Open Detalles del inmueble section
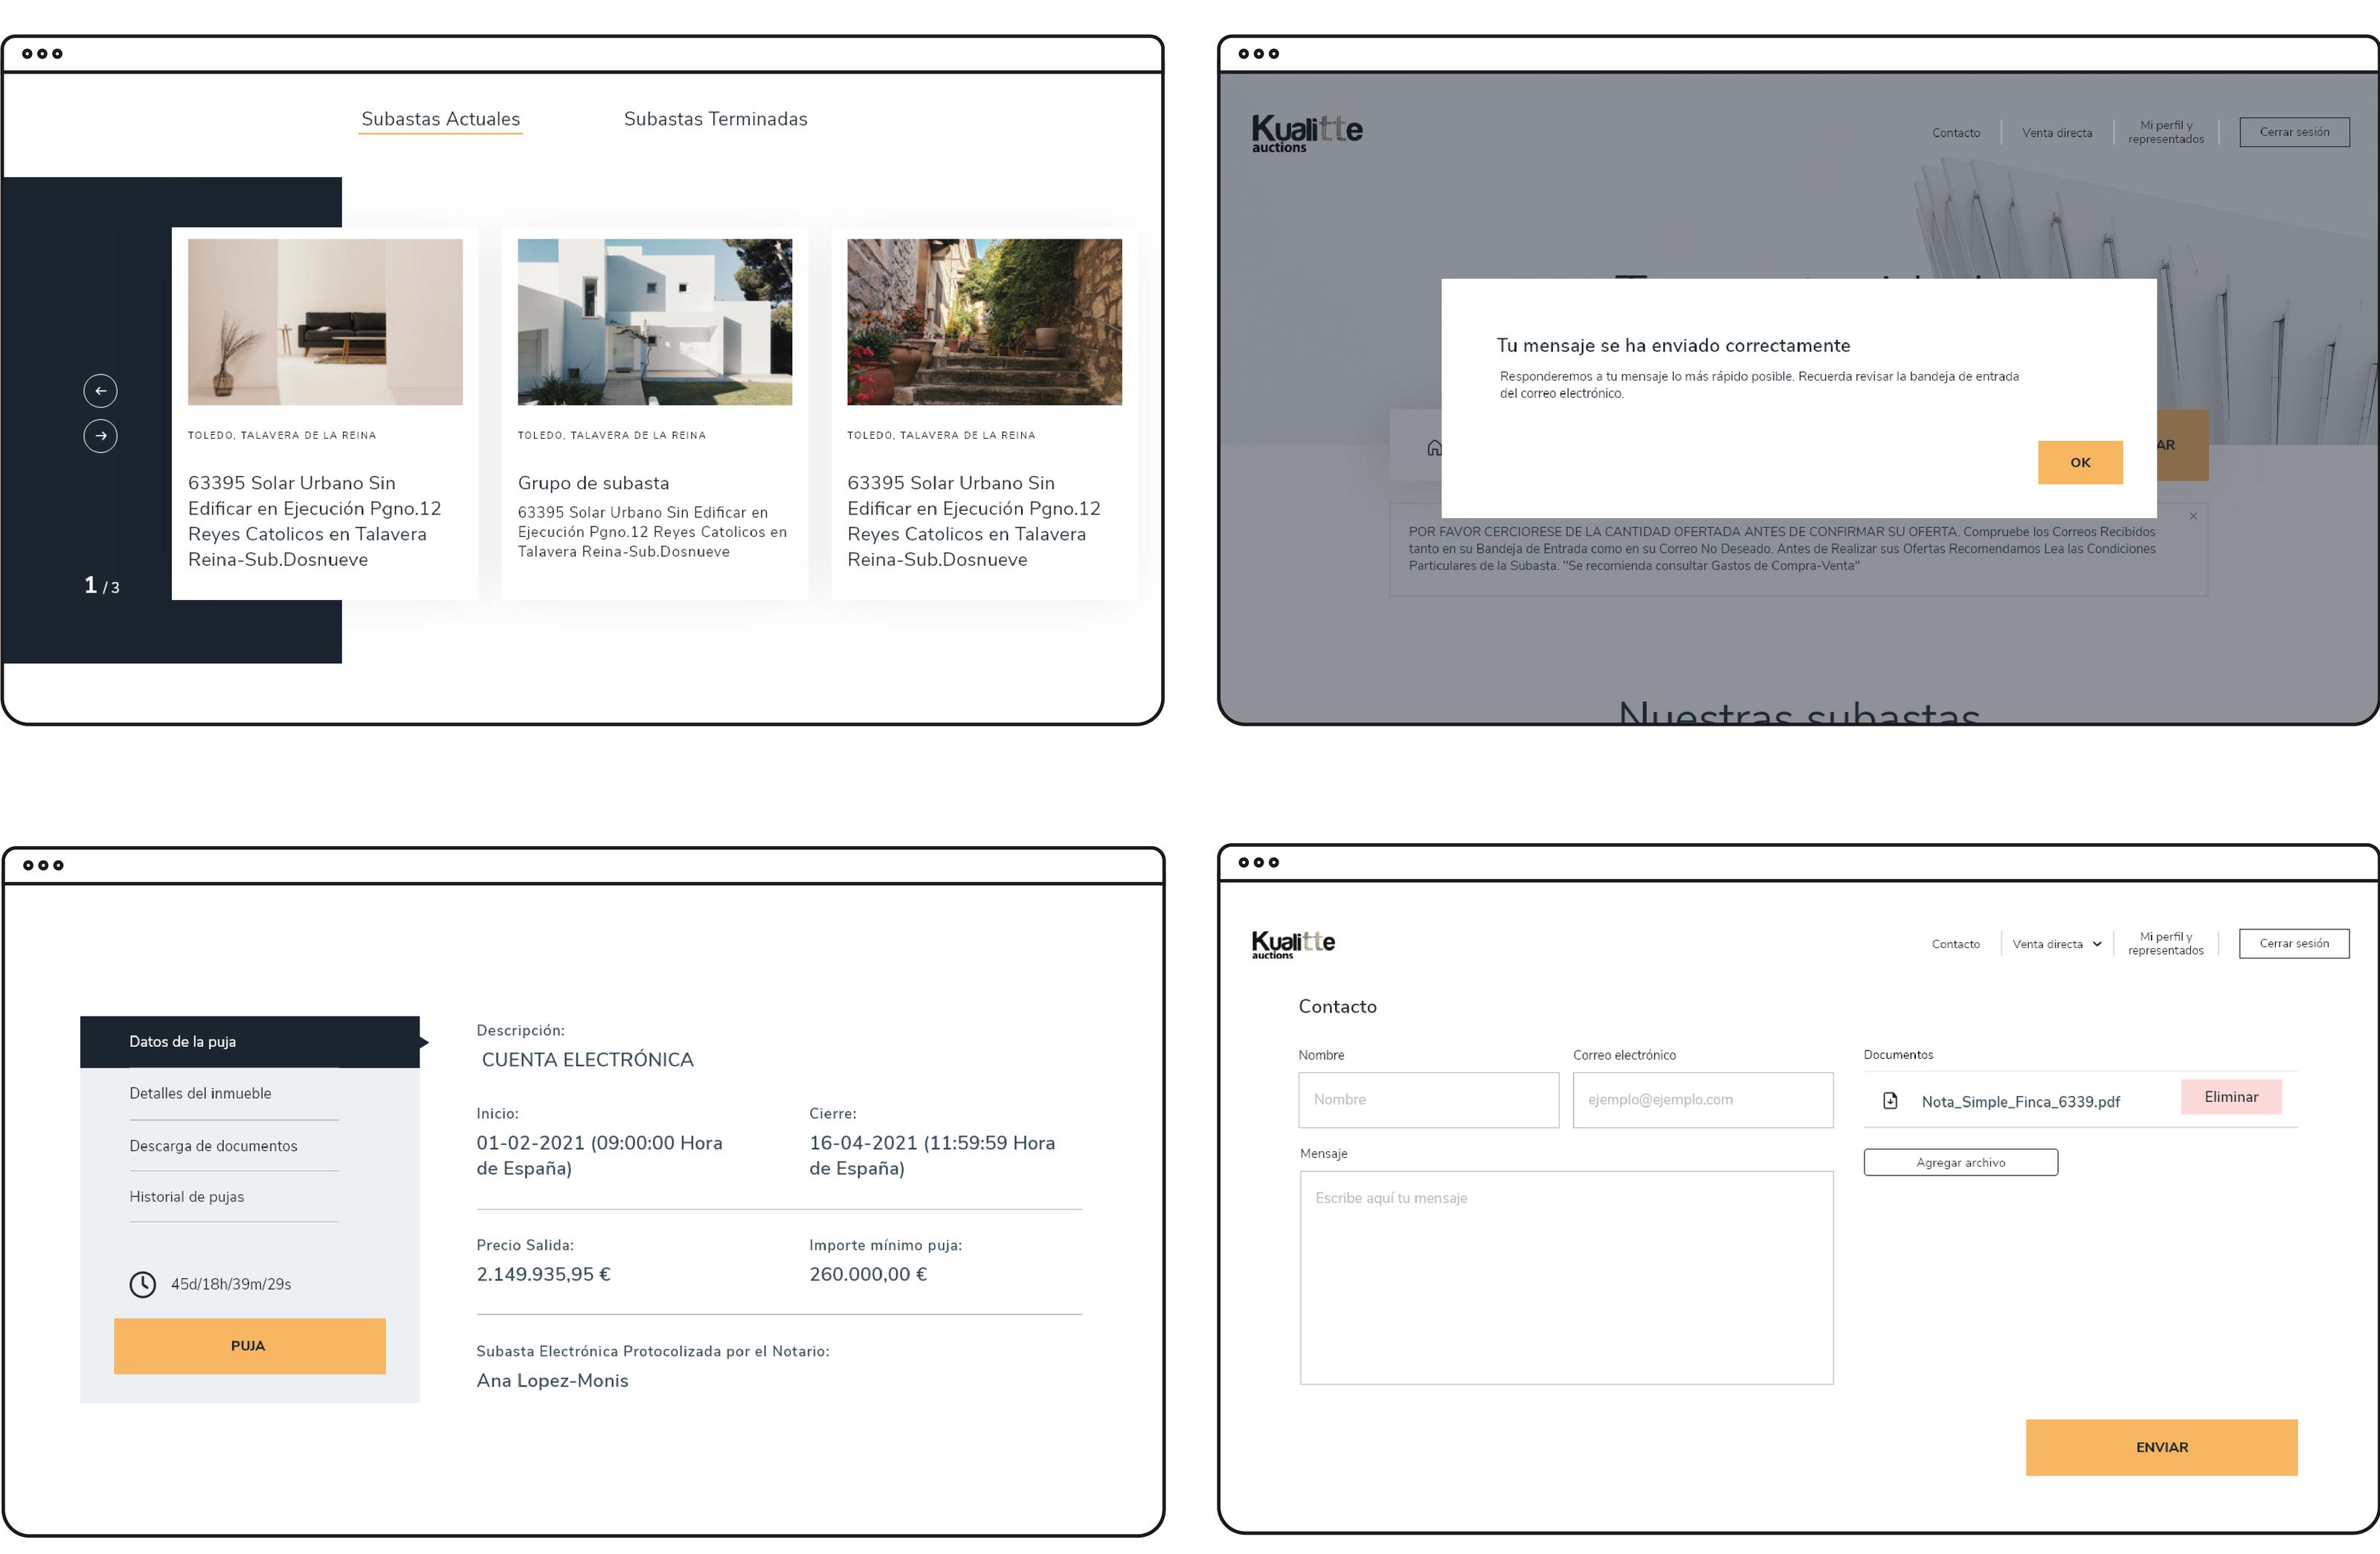This screenshot has width=2380, height=1554. click(x=200, y=1093)
